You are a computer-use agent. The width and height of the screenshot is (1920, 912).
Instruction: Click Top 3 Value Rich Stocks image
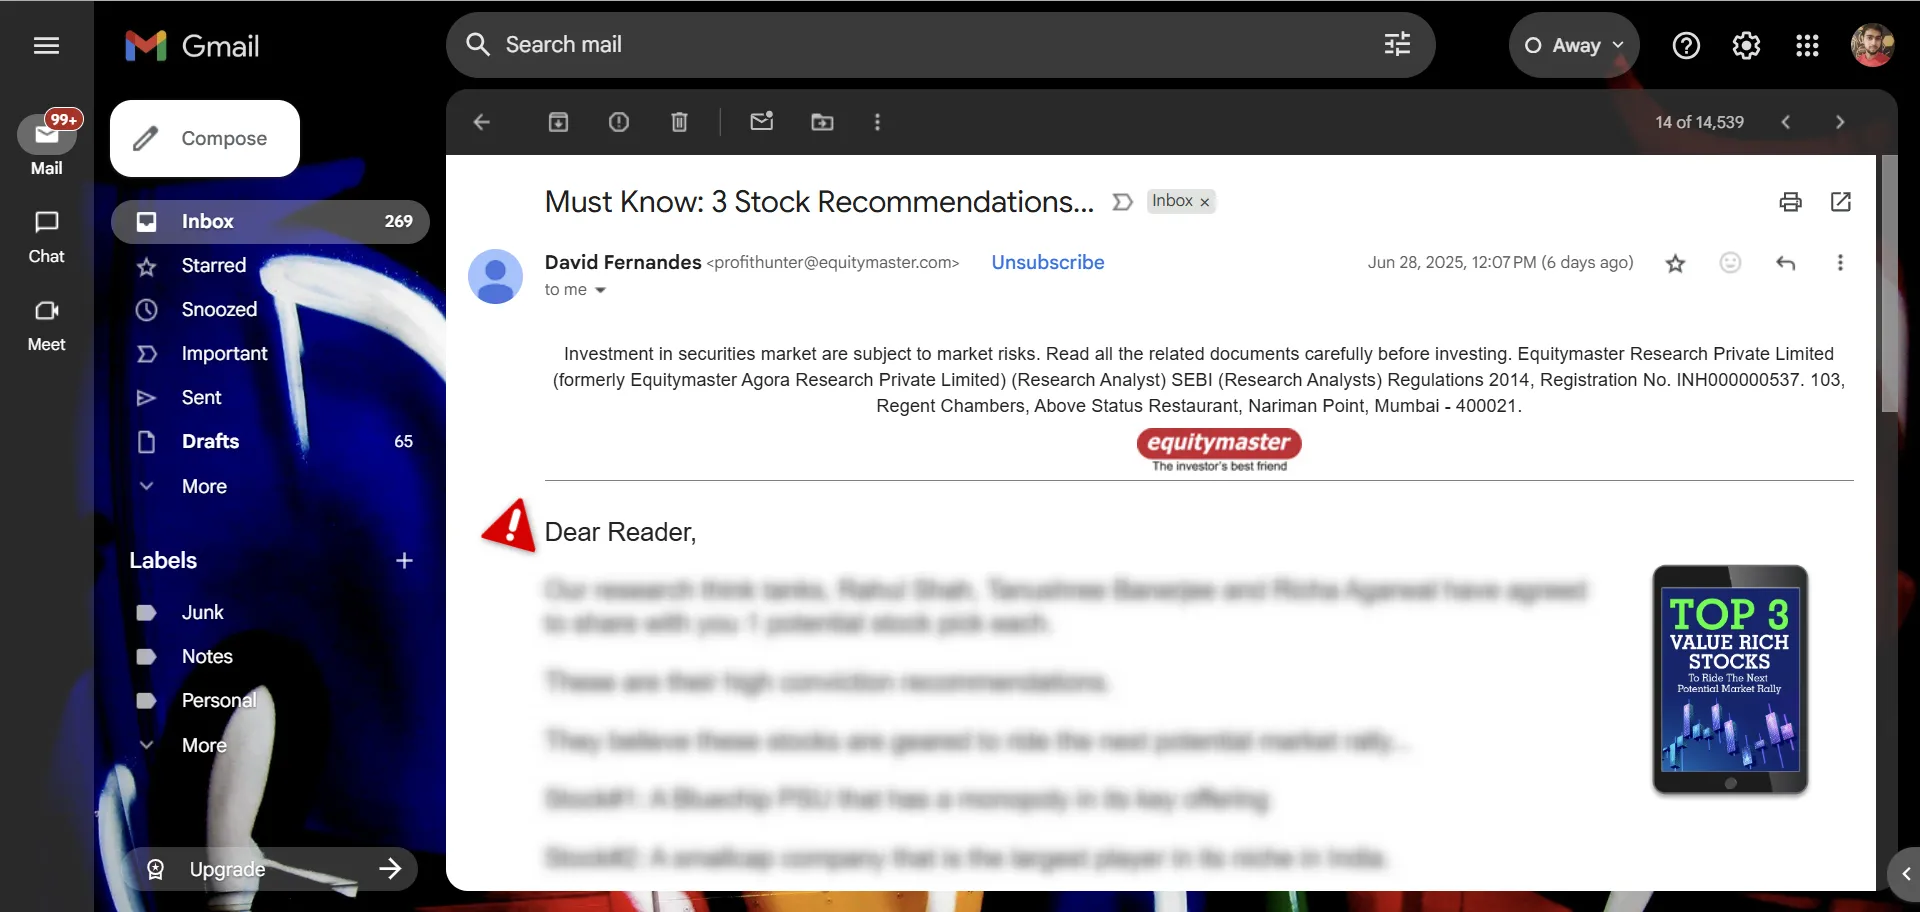coord(1730,680)
